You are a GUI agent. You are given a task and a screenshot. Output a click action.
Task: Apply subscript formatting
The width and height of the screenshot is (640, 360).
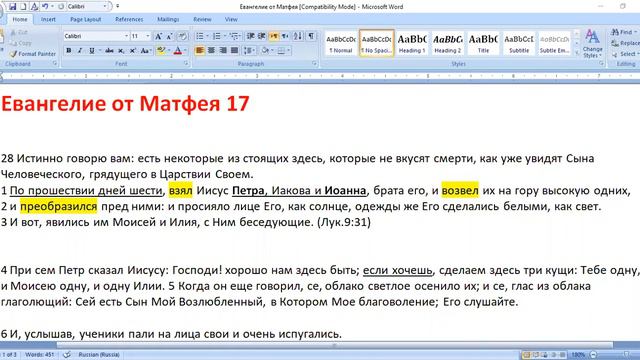(x=121, y=51)
